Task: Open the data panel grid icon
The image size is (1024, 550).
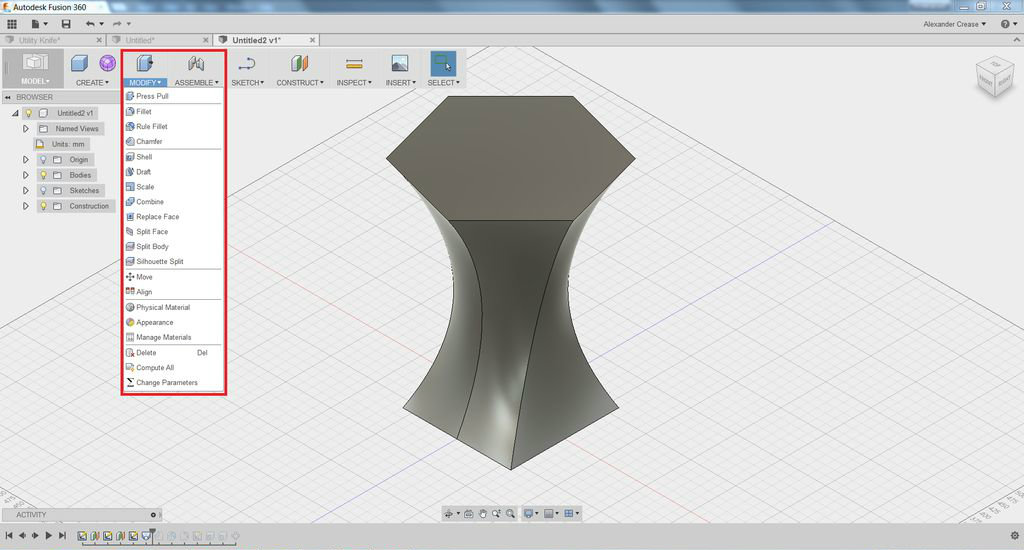Action: pos(12,24)
